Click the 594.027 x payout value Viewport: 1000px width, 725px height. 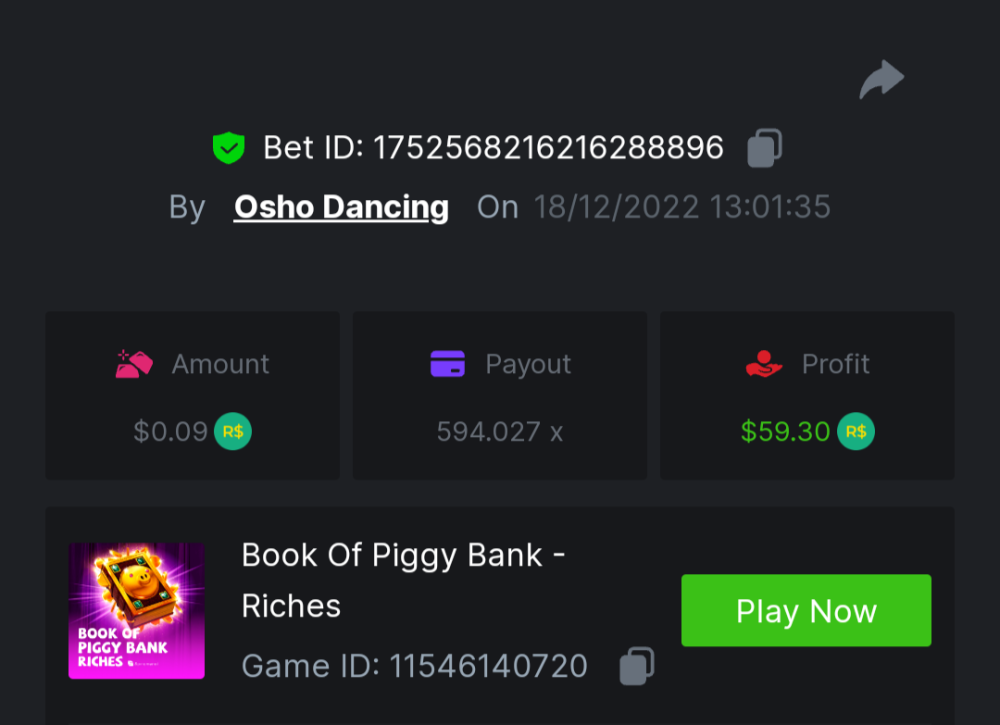click(x=500, y=432)
